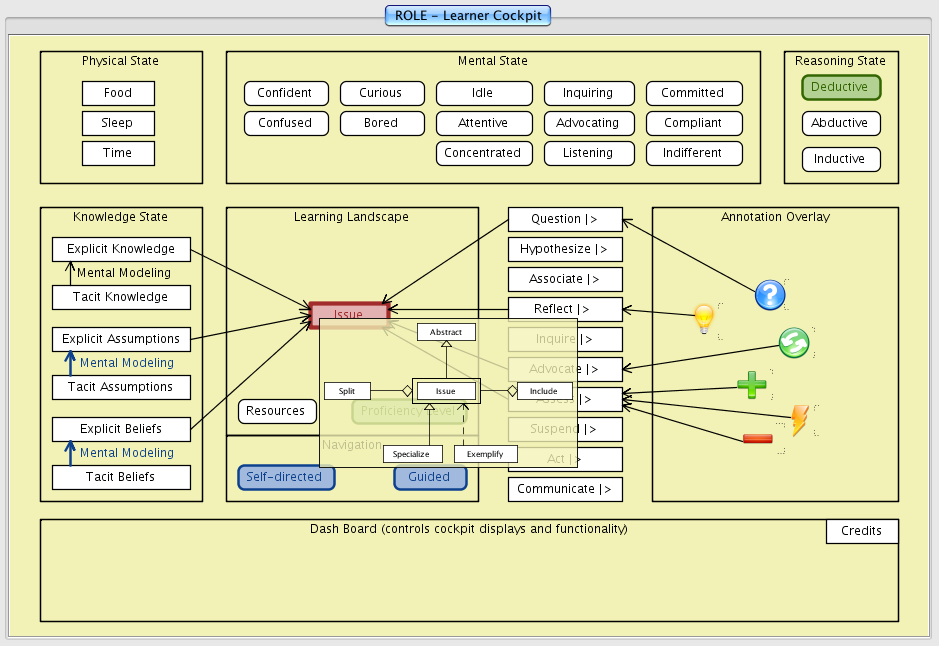This screenshot has height=646, width=939.
Task: Click the Credits button
Action: [861, 531]
